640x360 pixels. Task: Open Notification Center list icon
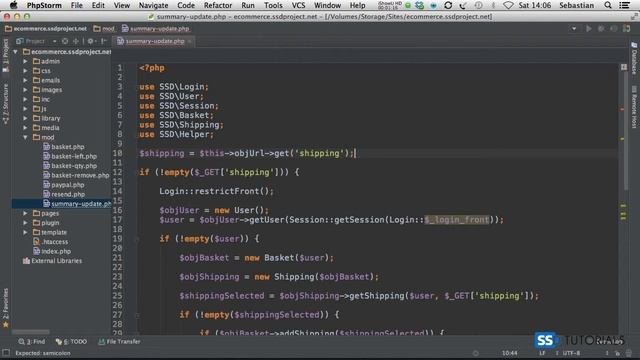pyautogui.click(x=624, y=5)
